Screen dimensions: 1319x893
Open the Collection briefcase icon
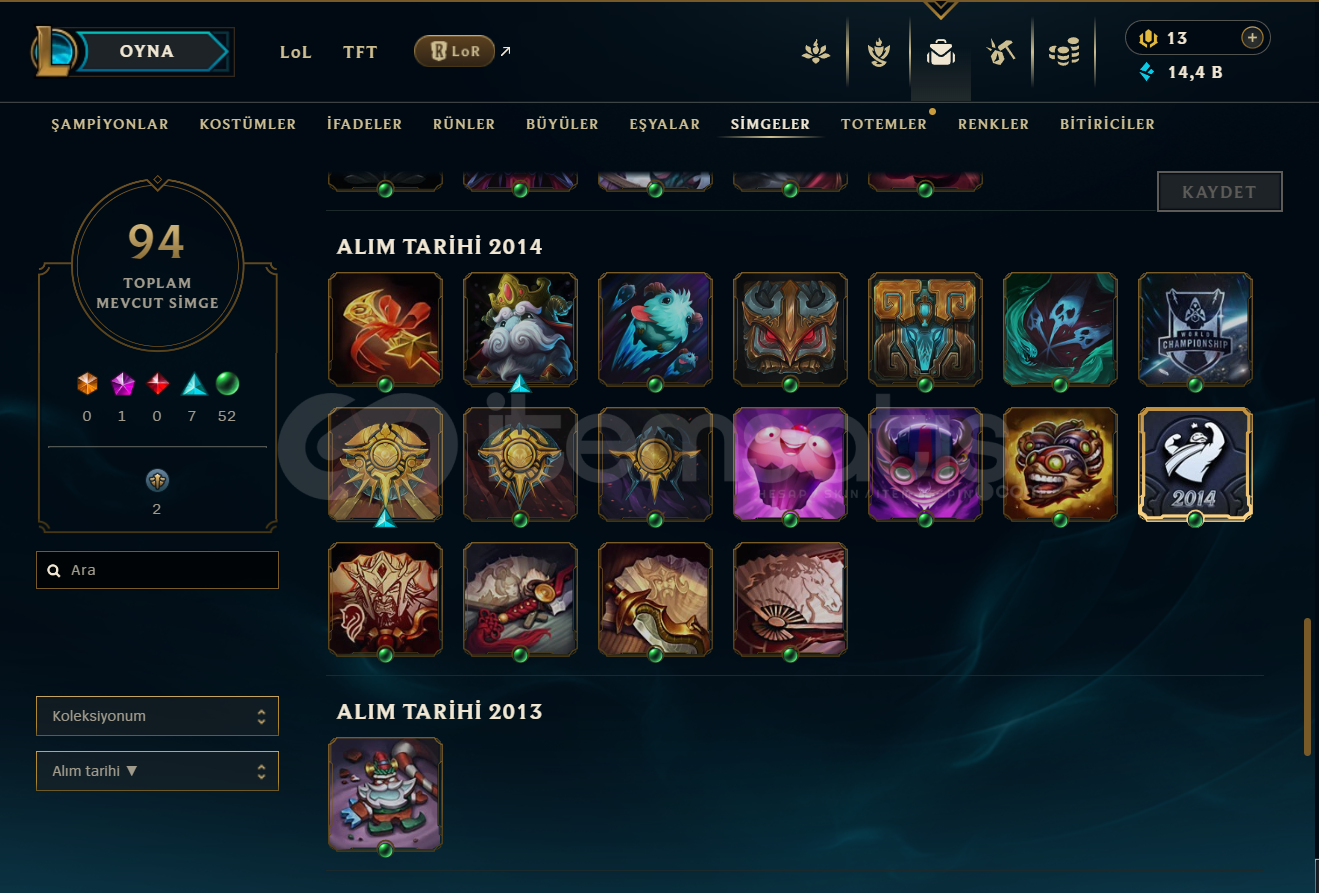(x=940, y=52)
